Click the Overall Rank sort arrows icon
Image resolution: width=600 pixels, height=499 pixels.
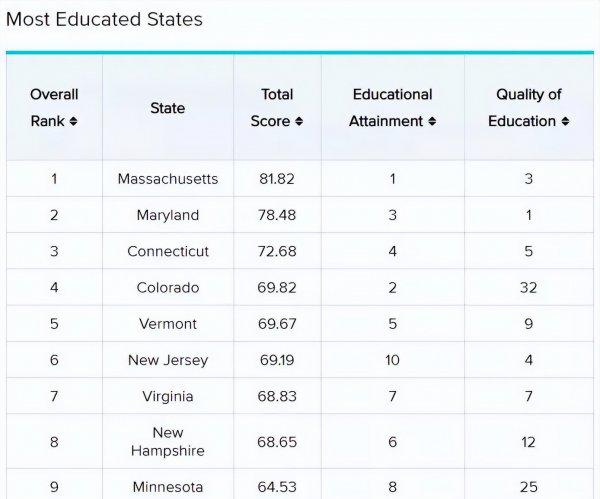click(x=73, y=122)
